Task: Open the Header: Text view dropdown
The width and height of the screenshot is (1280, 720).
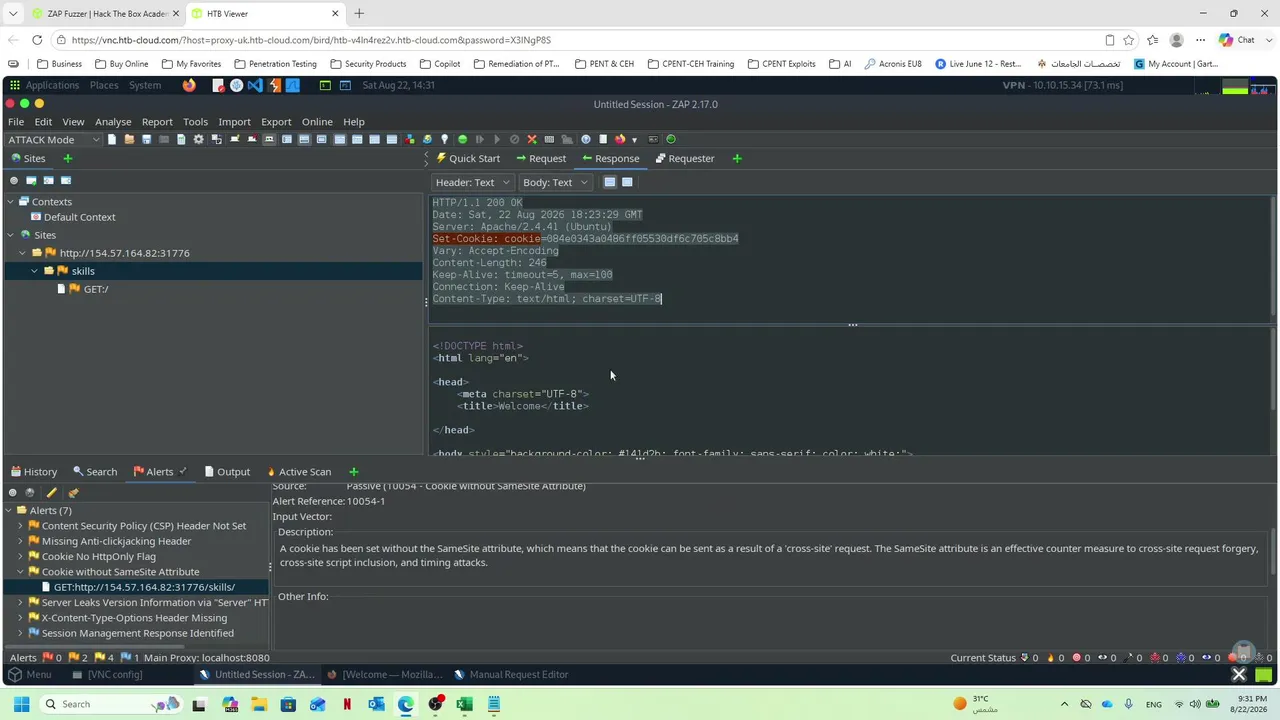Action: click(x=473, y=182)
